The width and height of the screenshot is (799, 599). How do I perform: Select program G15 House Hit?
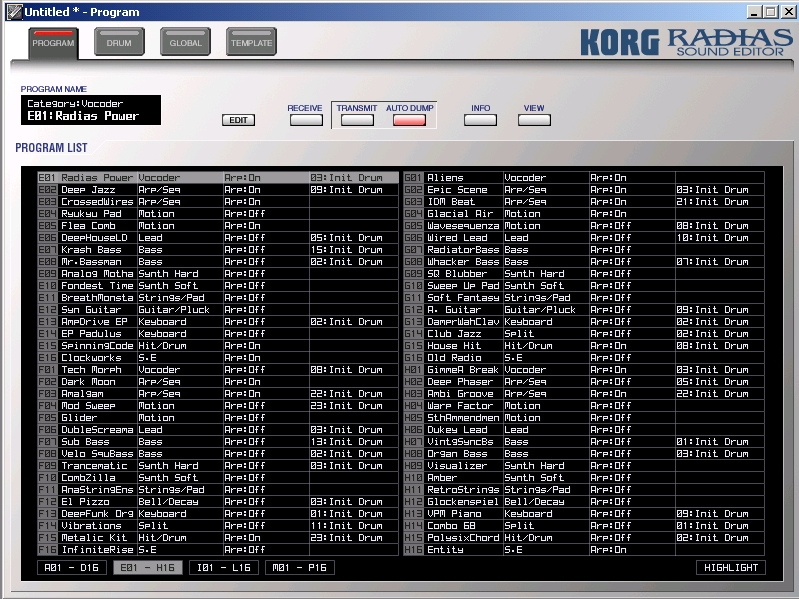584,346
